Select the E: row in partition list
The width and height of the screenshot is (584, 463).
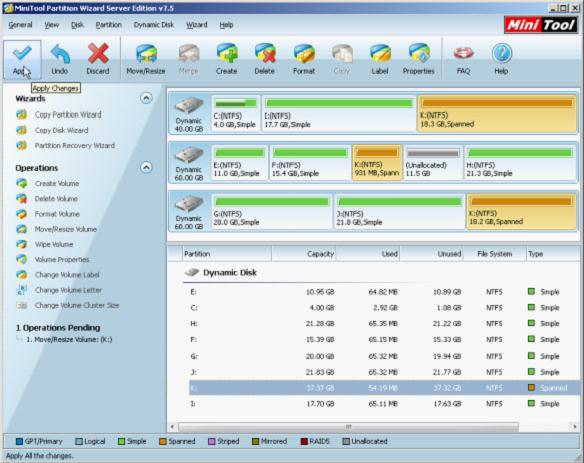[384, 292]
